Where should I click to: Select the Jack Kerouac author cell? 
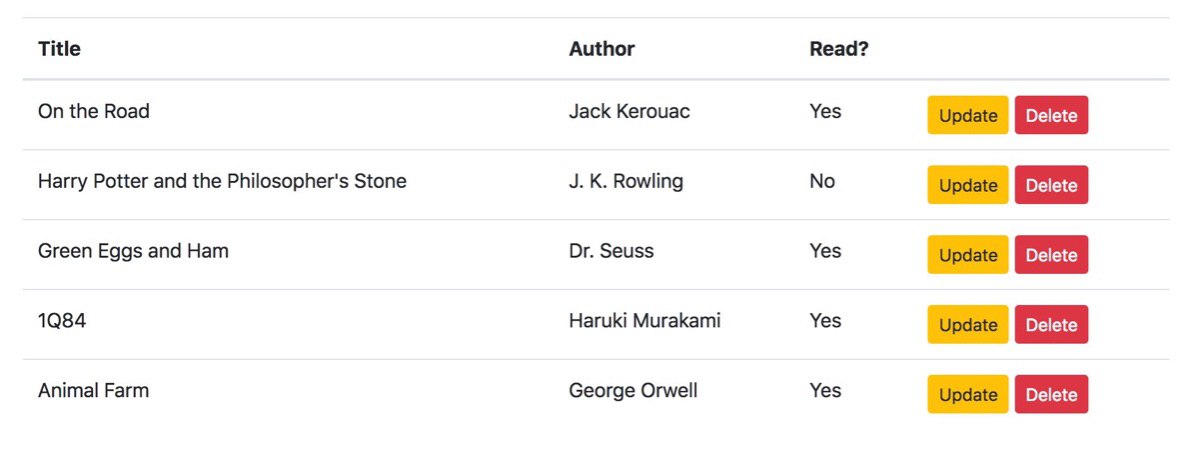629,111
